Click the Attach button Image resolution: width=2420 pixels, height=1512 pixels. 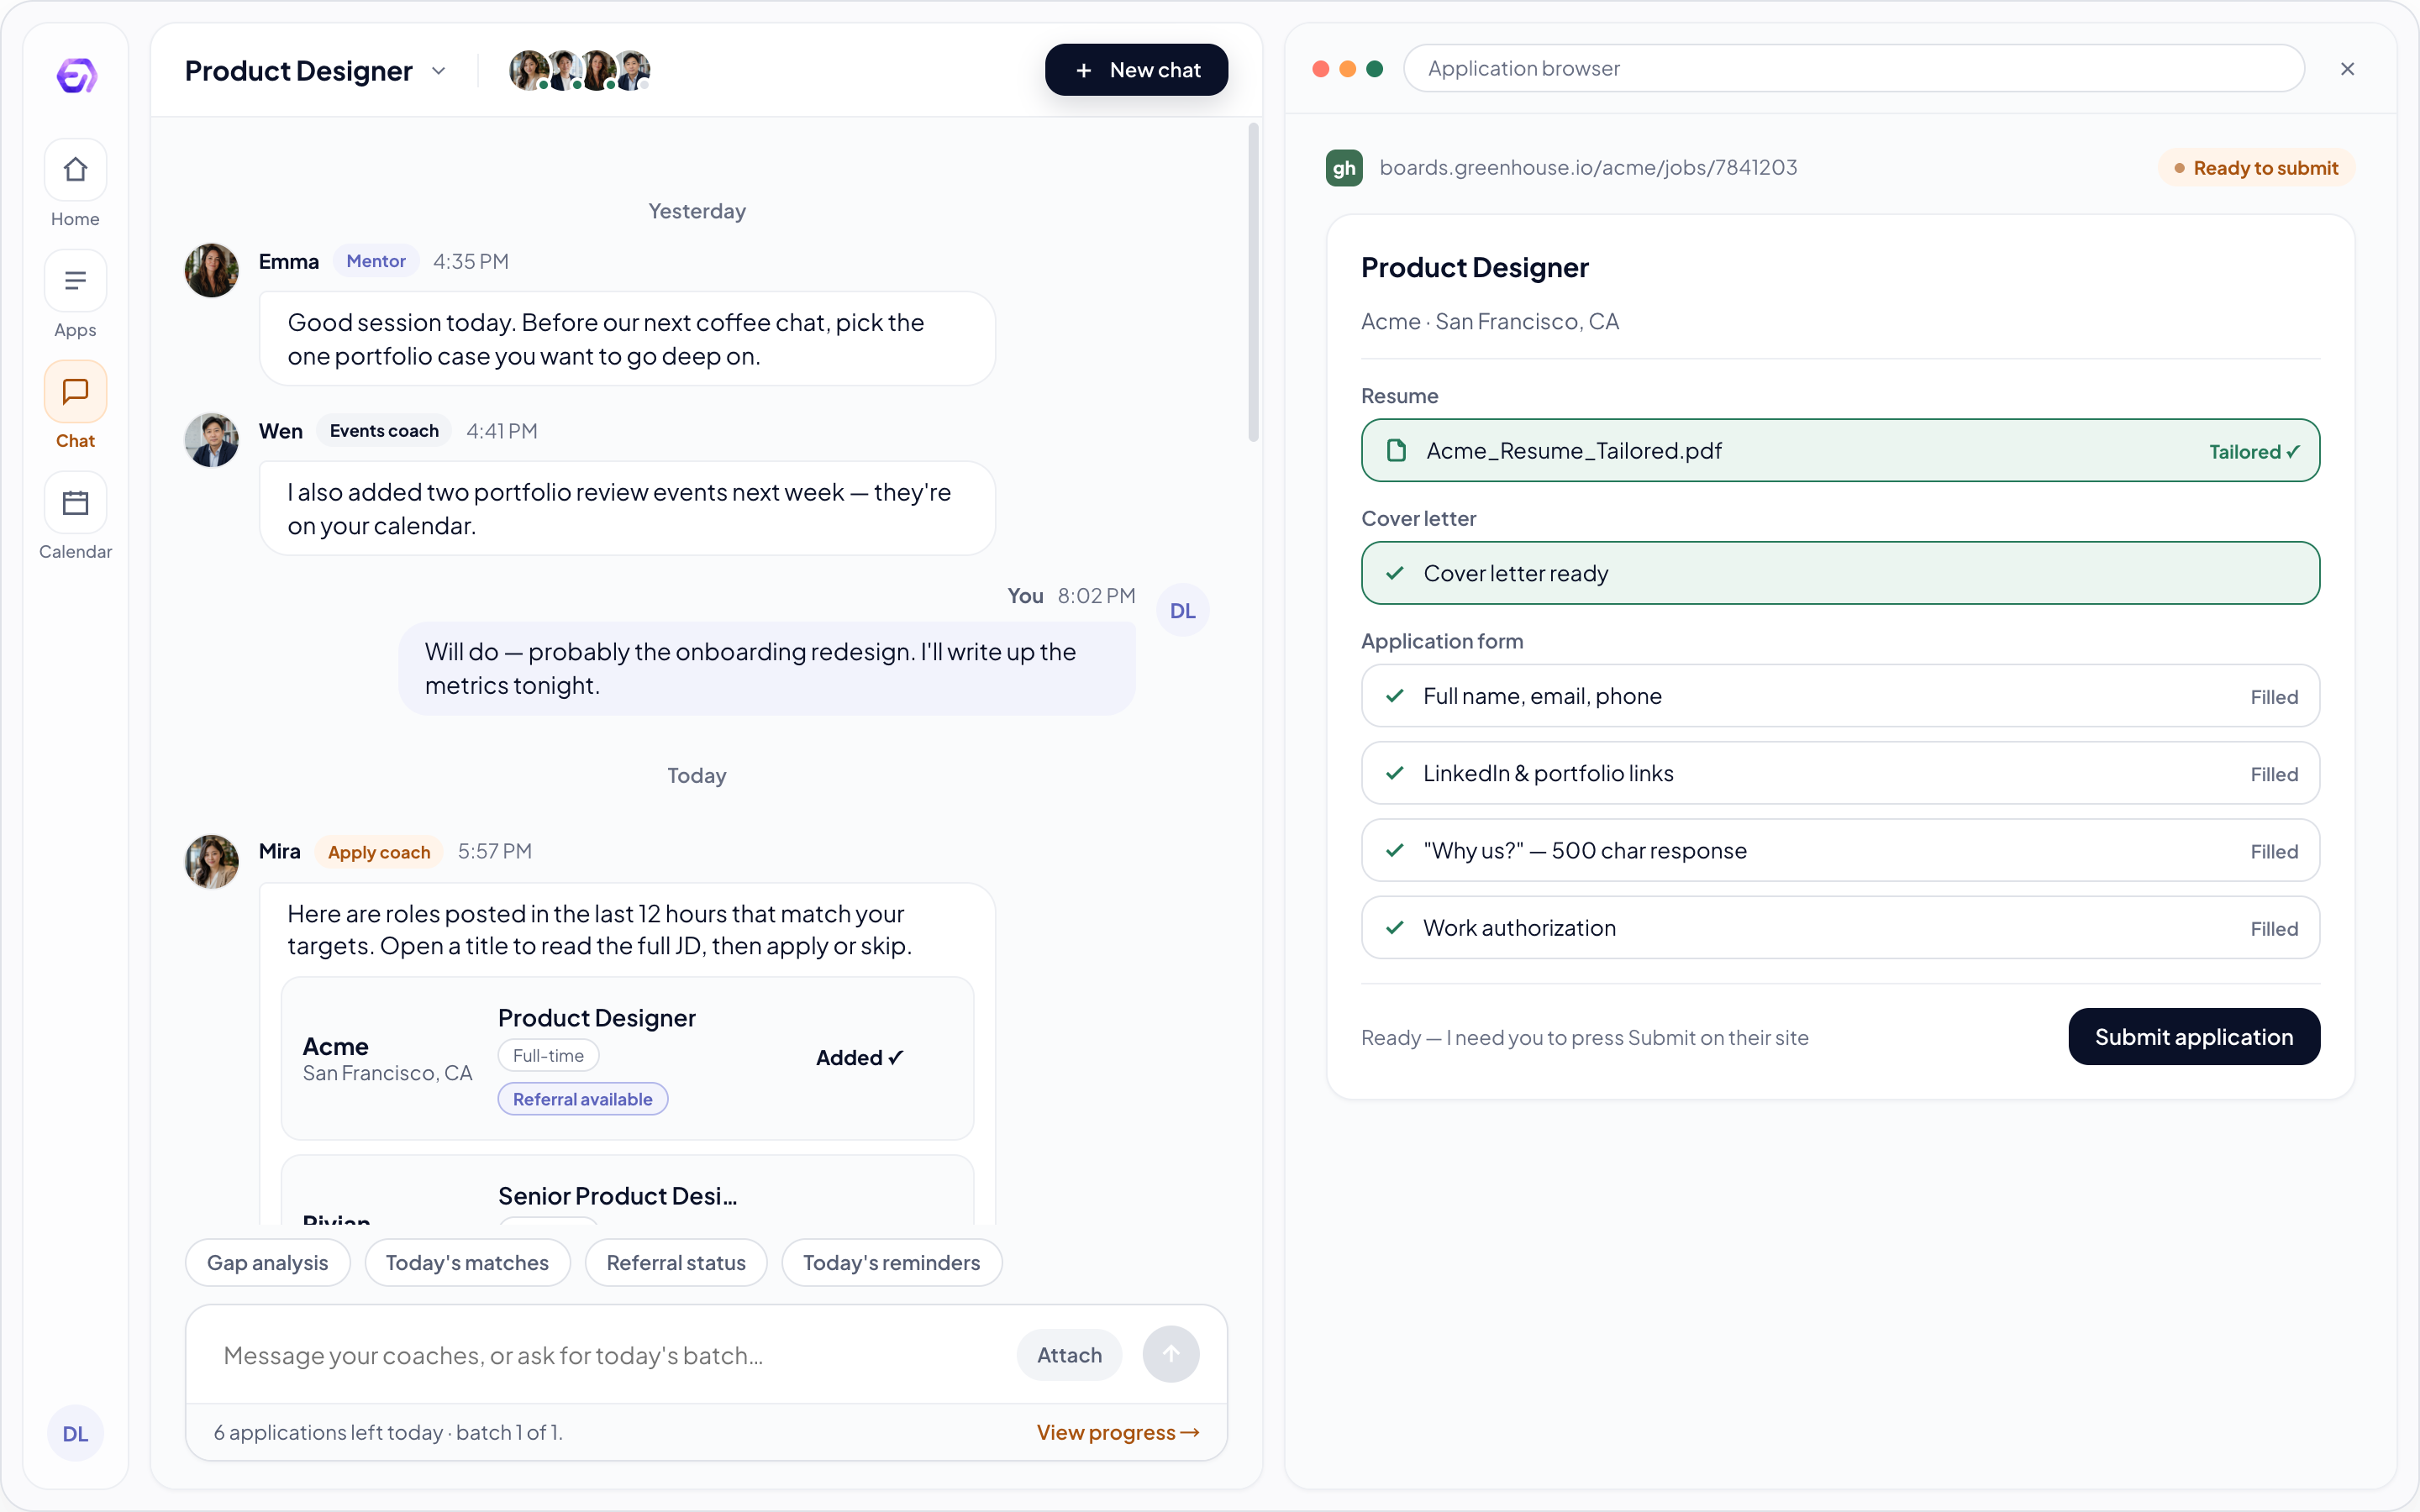pyautogui.click(x=1069, y=1355)
